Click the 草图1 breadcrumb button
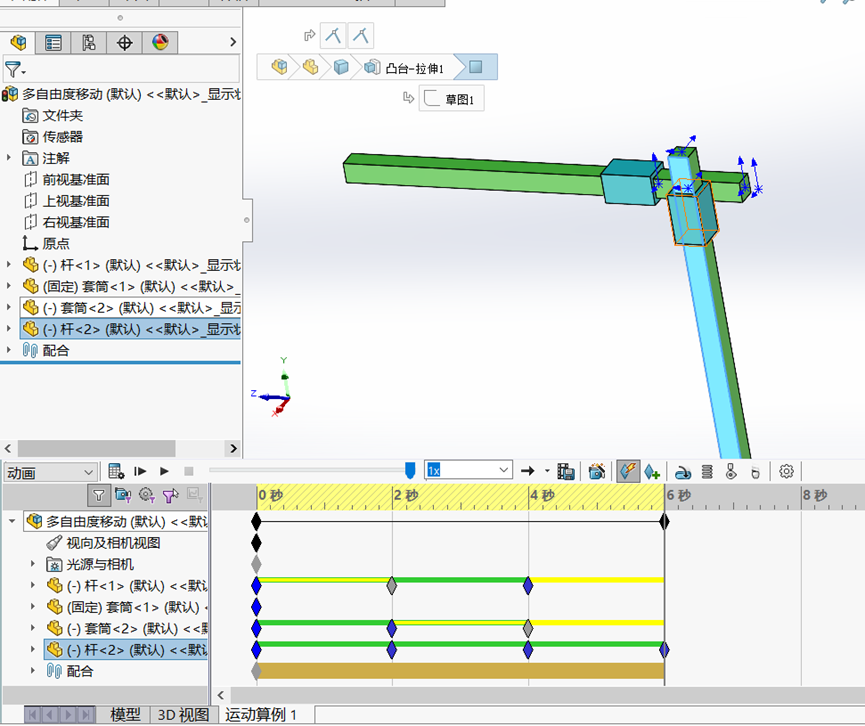 point(451,98)
